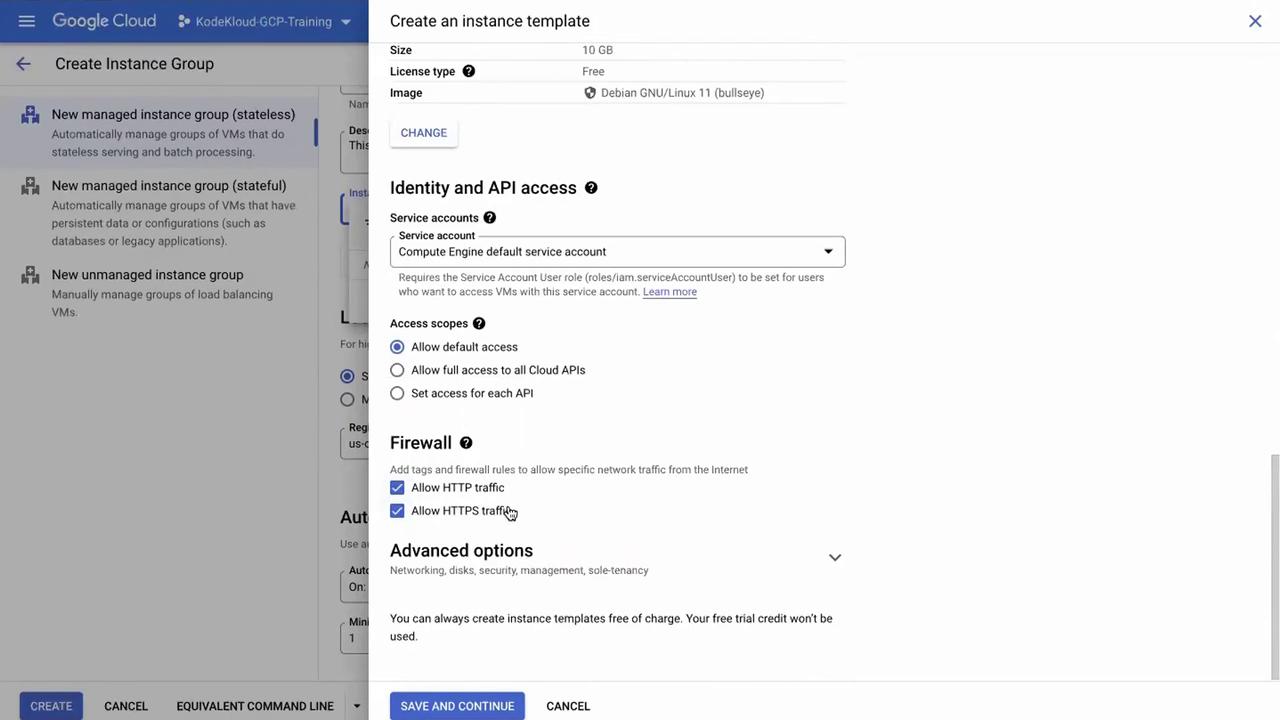1280x720 pixels.
Task: Open the Firewall help tooltip
Action: [466, 443]
